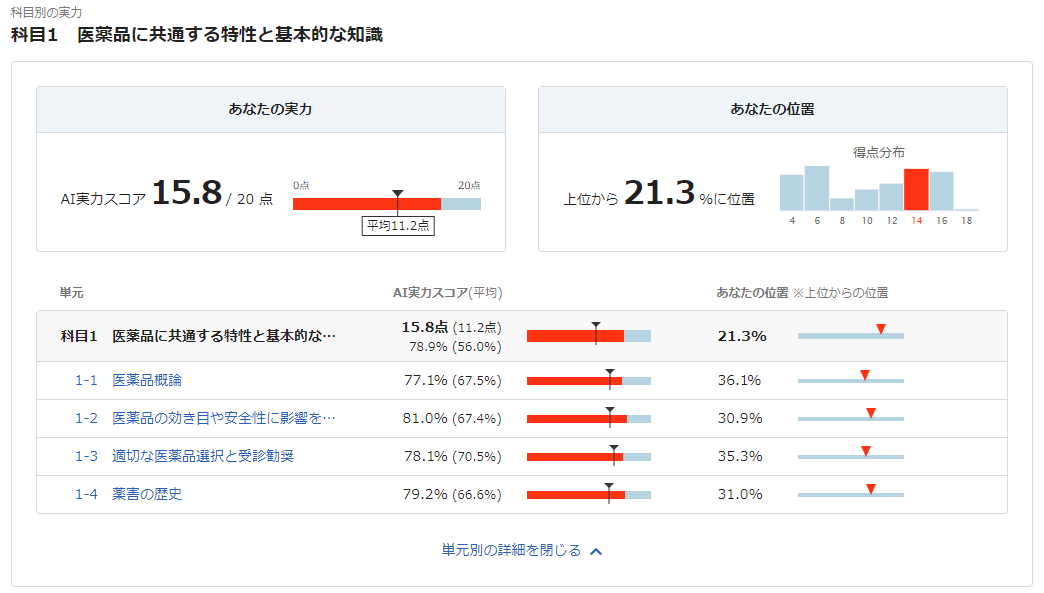Click the score bar for unit 1-4
Screen dimensions: 1044x593
click(x=588, y=495)
